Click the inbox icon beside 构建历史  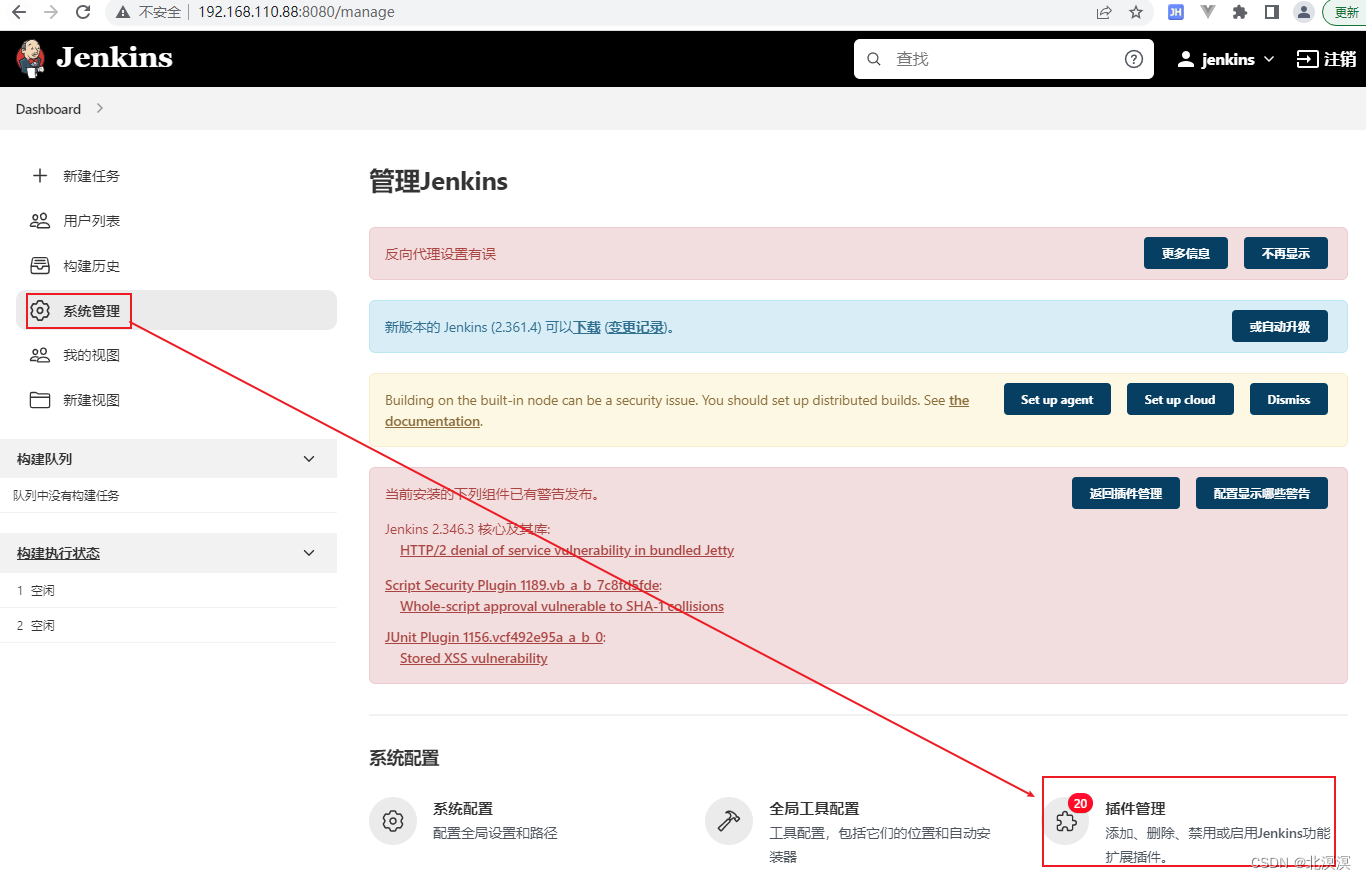click(40, 265)
